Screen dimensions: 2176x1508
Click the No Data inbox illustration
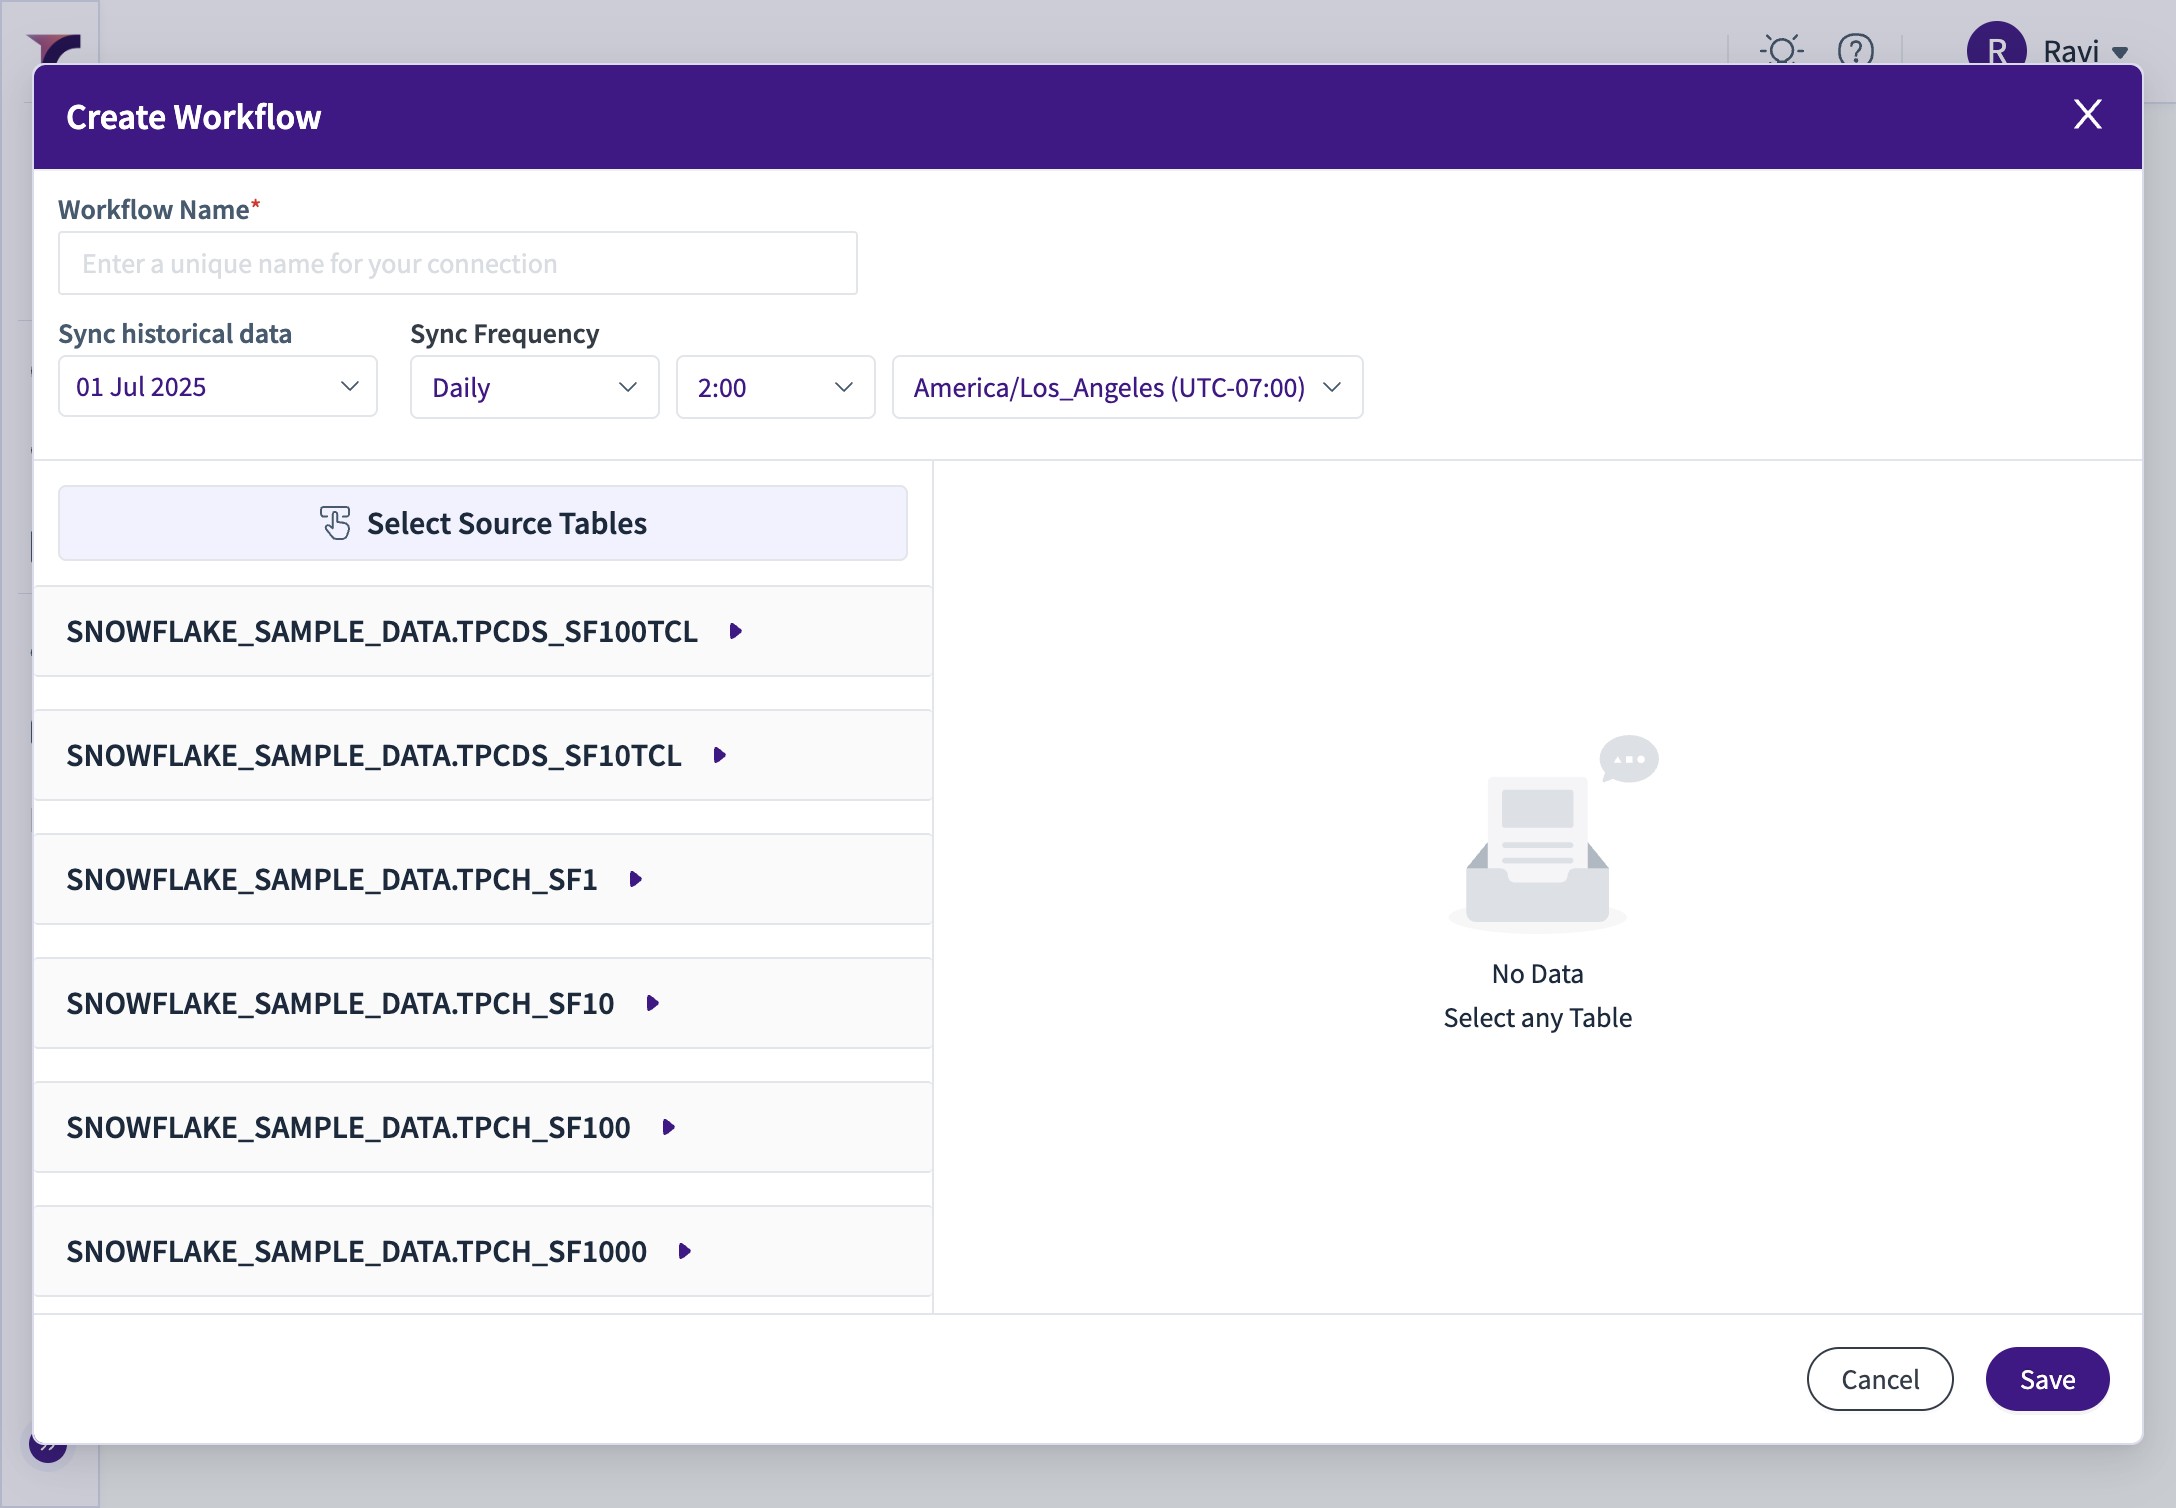pyautogui.click(x=1537, y=850)
